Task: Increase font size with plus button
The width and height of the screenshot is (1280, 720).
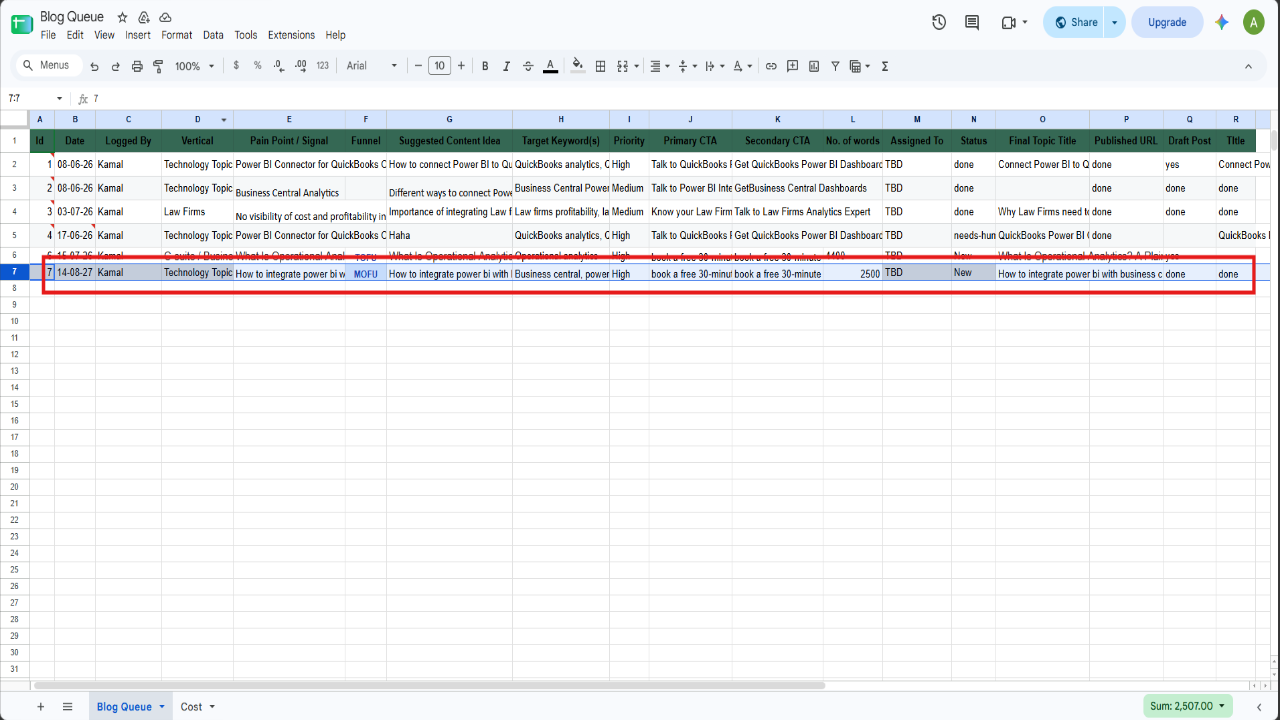Action: click(x=461, y=66)
